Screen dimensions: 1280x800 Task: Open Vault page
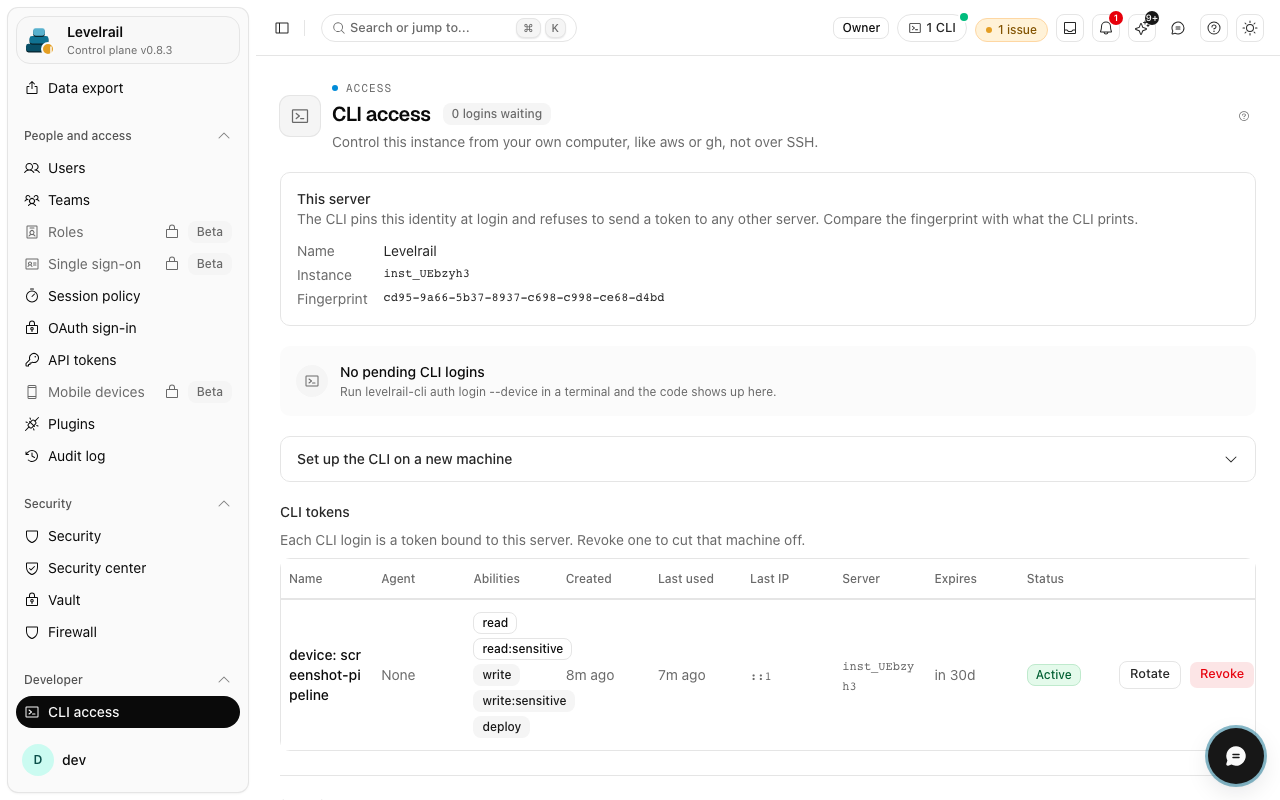coord(128,600)
